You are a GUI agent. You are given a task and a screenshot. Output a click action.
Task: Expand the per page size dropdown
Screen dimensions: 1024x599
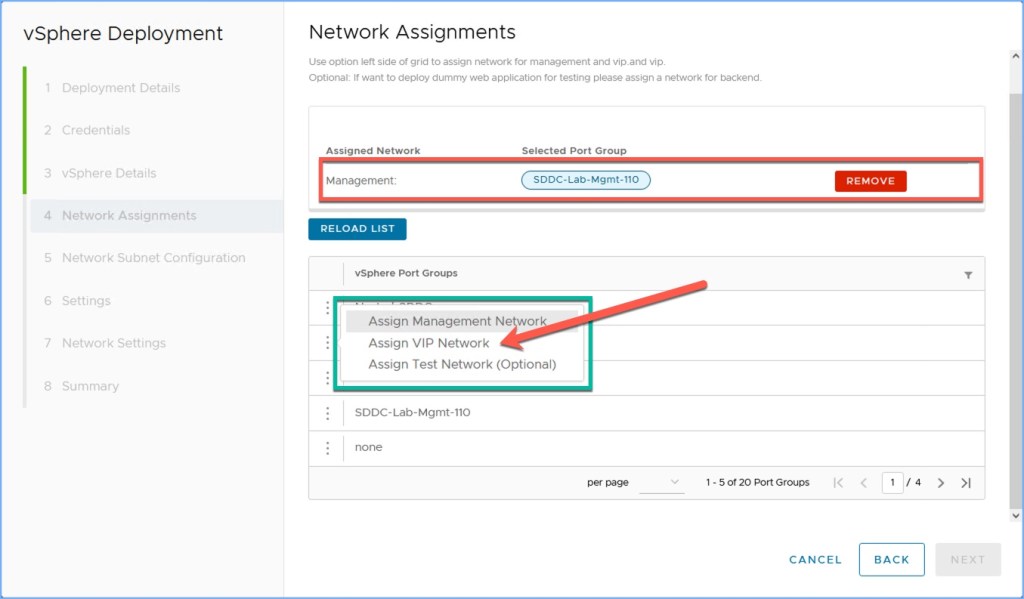tap(661, 482)
